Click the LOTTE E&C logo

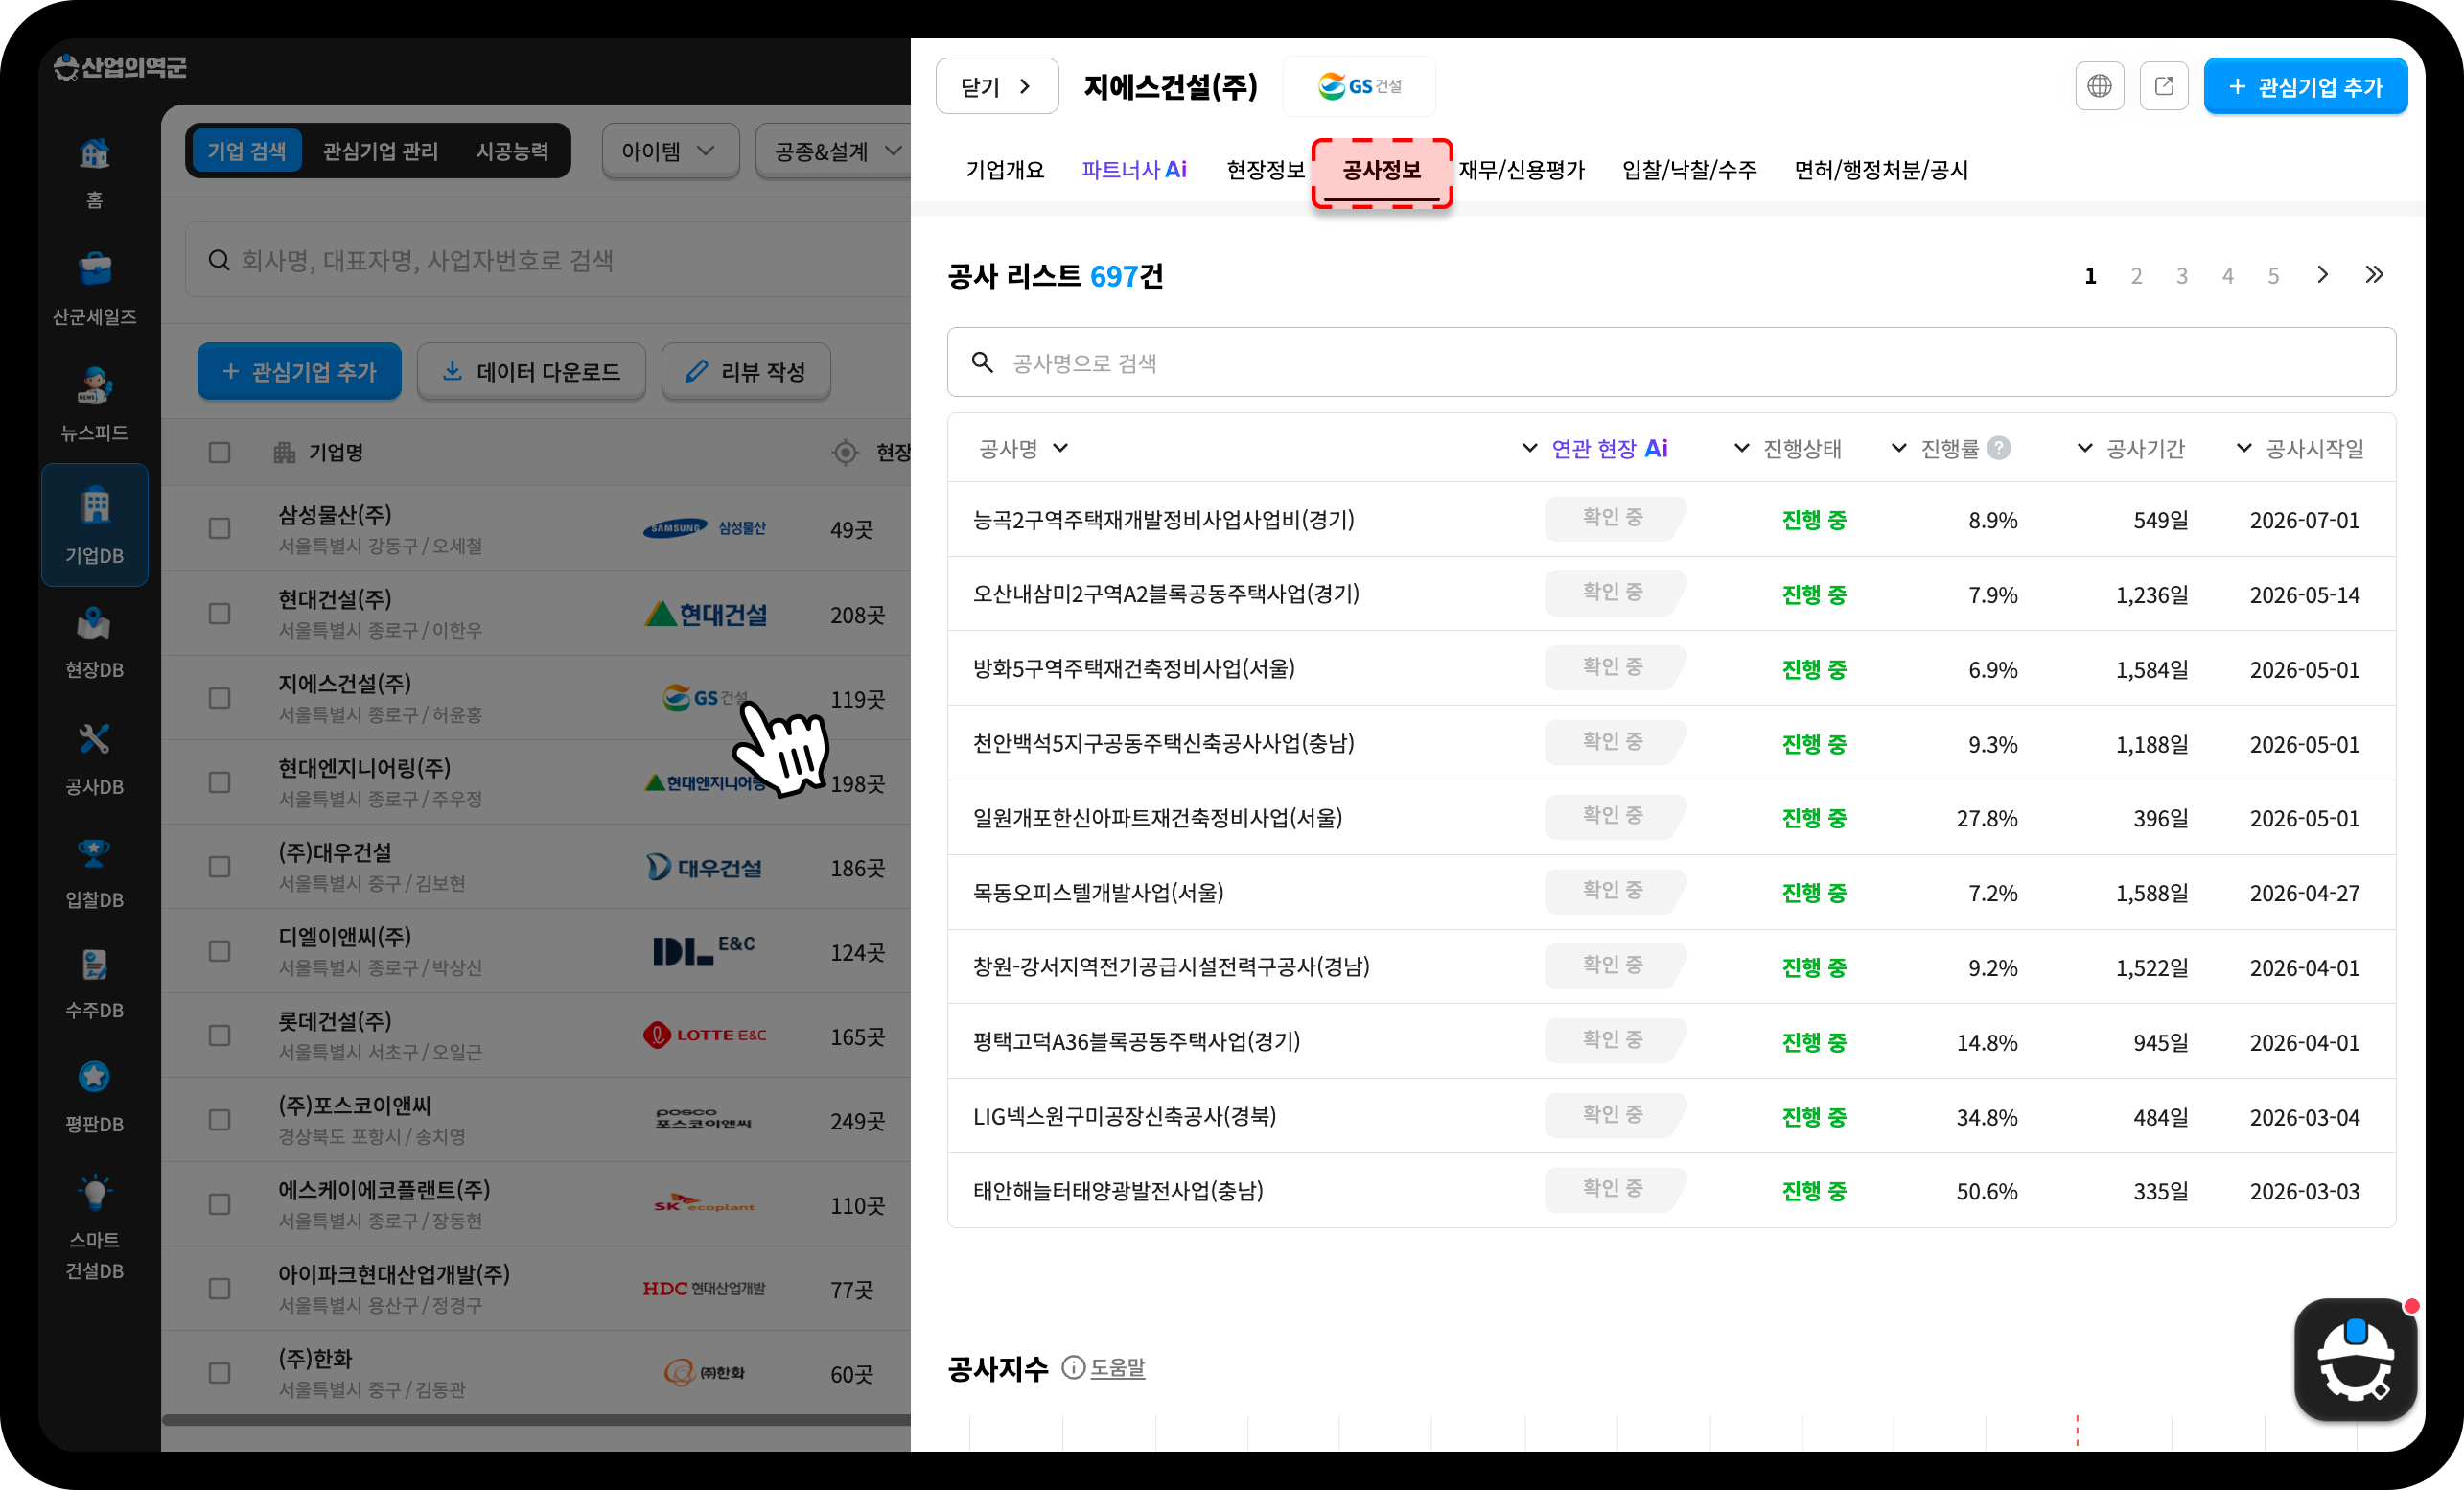pos(704,1035)
